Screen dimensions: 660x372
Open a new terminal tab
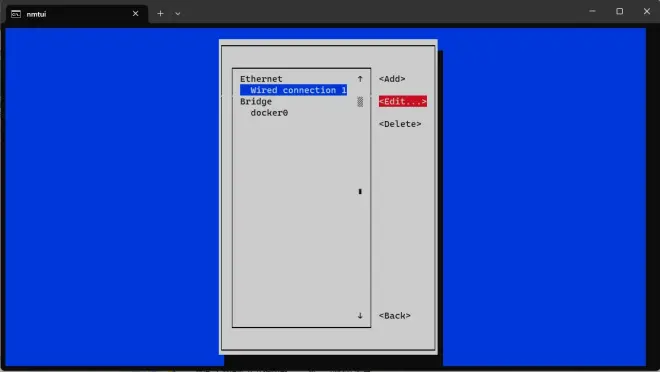(x=160, y=14)
